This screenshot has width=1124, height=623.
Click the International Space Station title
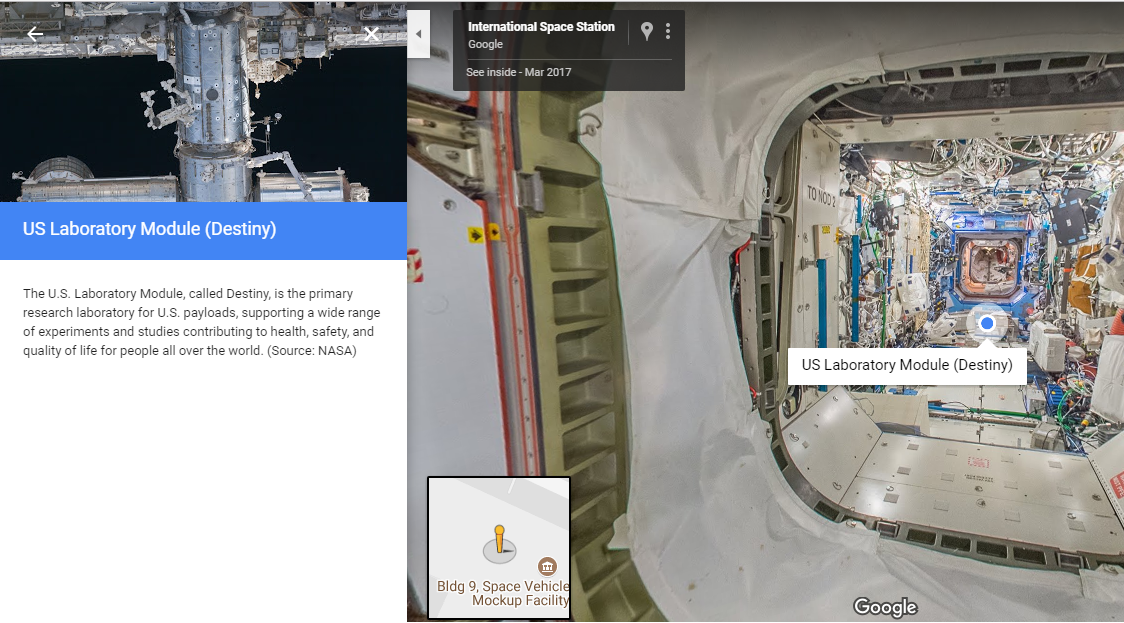coord(541,27)
